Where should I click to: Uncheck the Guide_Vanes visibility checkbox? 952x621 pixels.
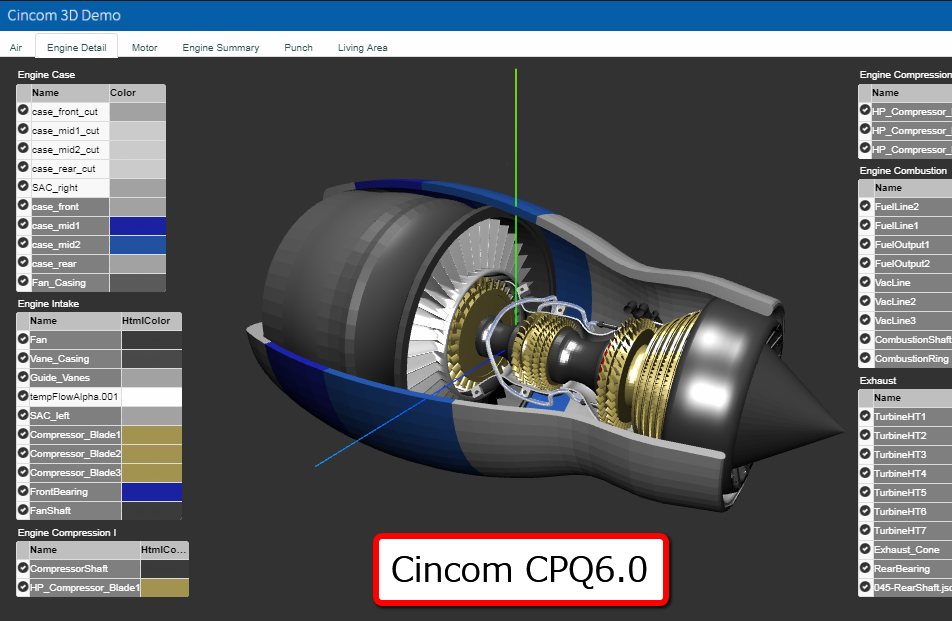click(x=23, y=377)
